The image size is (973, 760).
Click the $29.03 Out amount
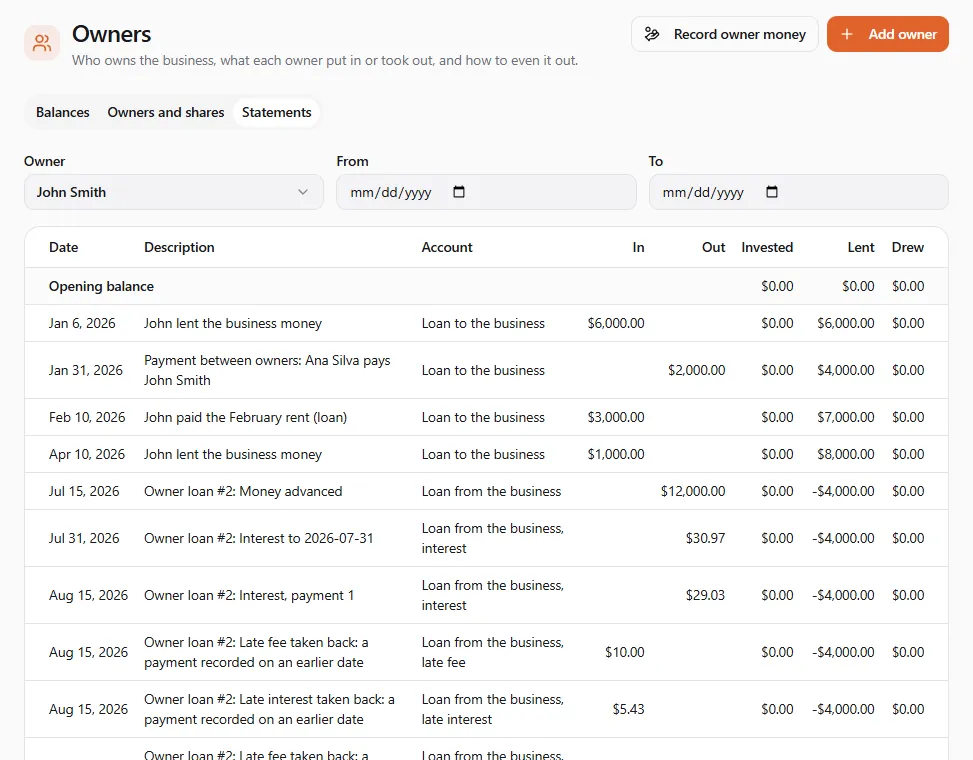(706, 596)
